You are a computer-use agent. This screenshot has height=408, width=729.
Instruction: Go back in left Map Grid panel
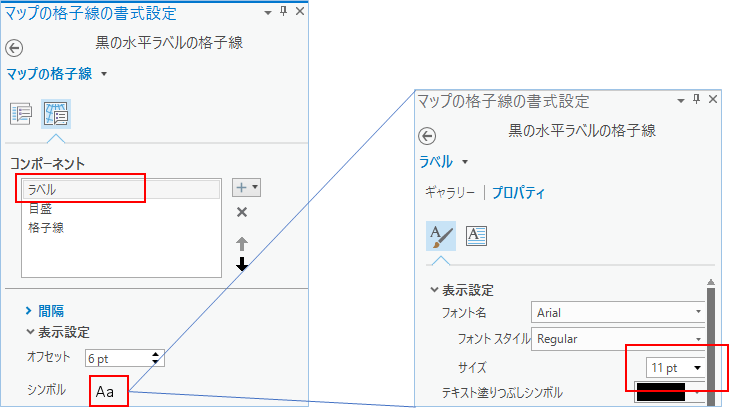point(14,48)
